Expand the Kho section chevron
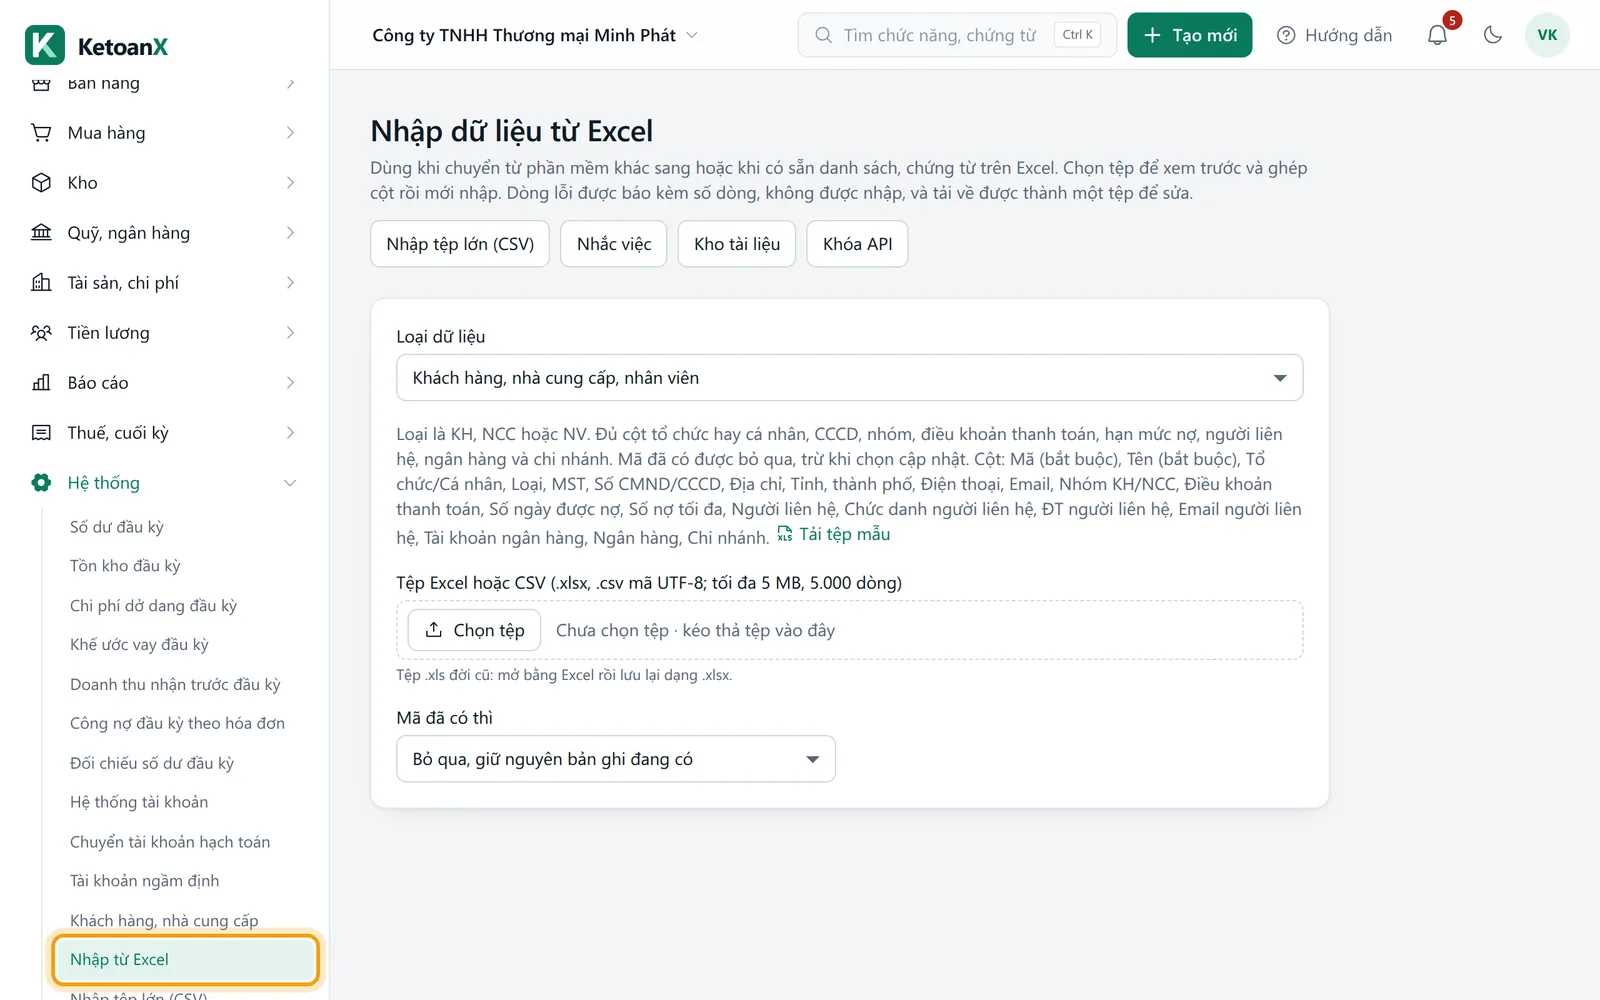 pyautogui.click(x=290, y=183)
